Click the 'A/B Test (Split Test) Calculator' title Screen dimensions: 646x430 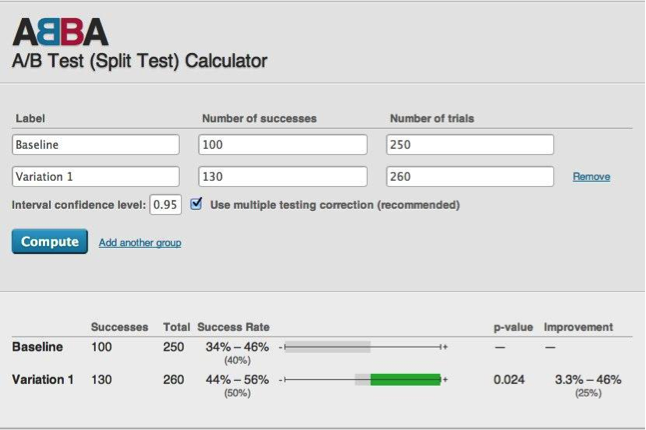pyautogui.click(x=139, y=61)
